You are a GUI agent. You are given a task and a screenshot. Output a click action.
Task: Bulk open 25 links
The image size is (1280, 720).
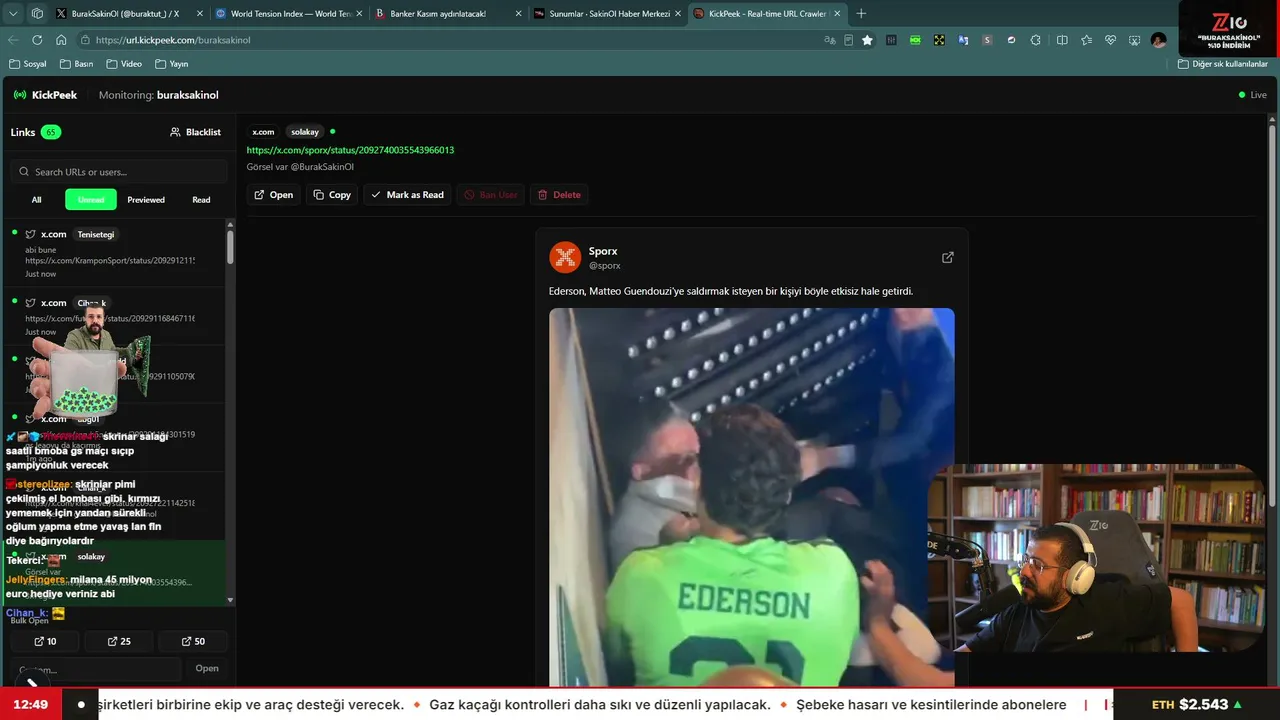tap(119, 641)
